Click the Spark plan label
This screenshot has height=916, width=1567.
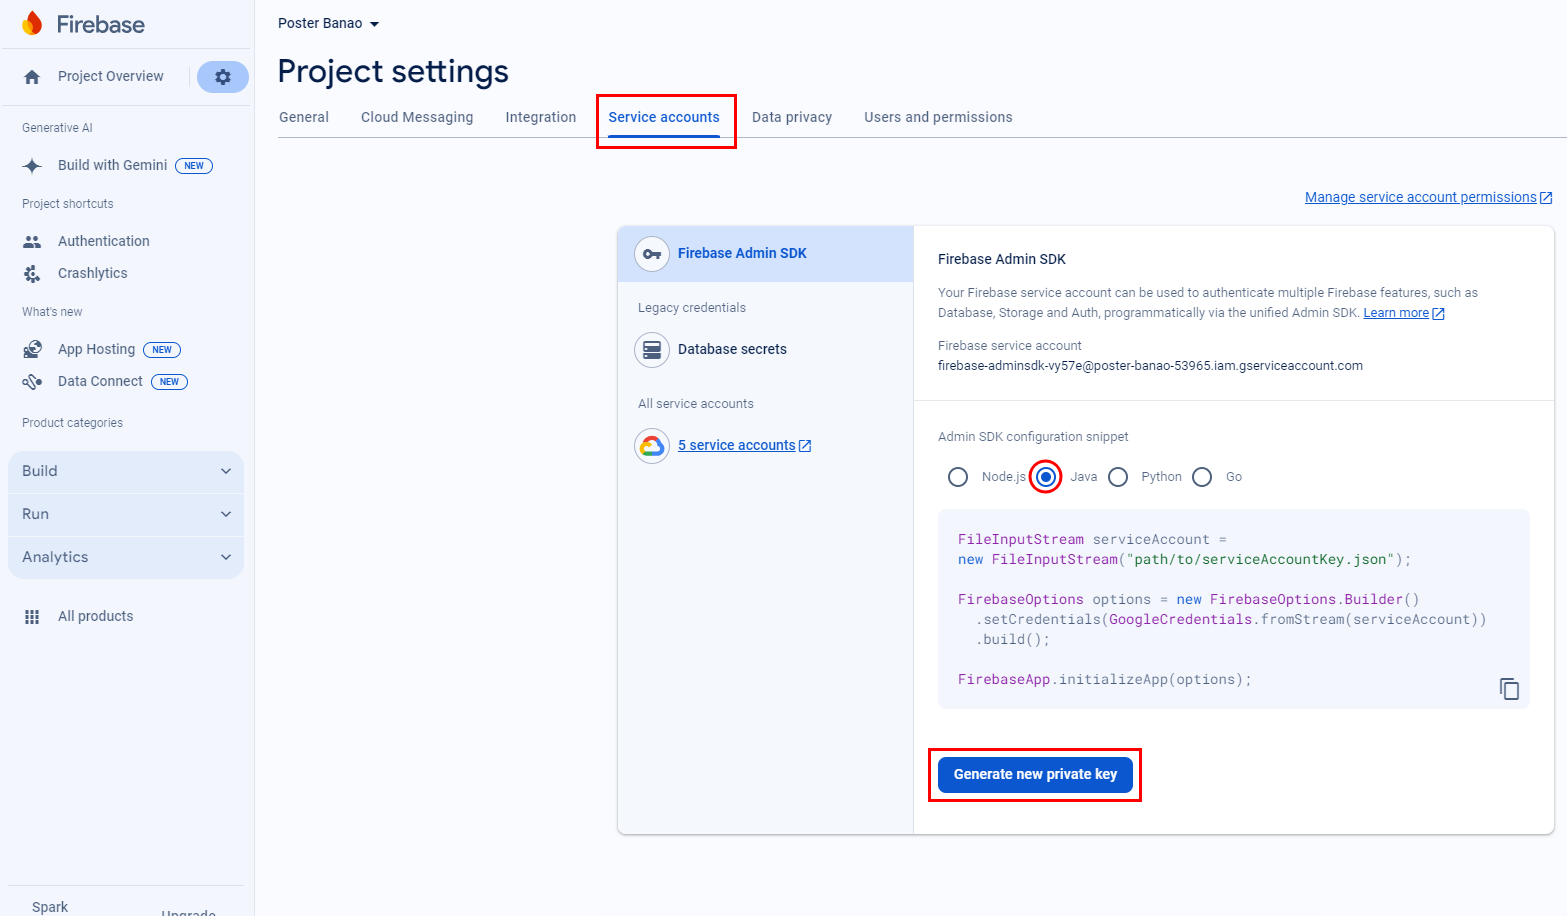click(x=50, y=908)
